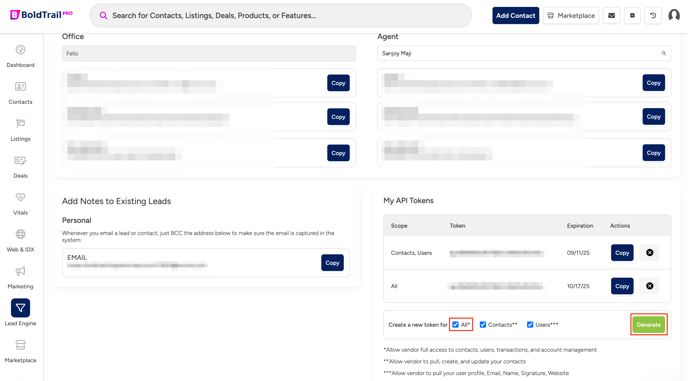Open Web & IDX globe icon
Image resolution: width=688 pixels, height=381 pixels.
(x=20, y=234)
